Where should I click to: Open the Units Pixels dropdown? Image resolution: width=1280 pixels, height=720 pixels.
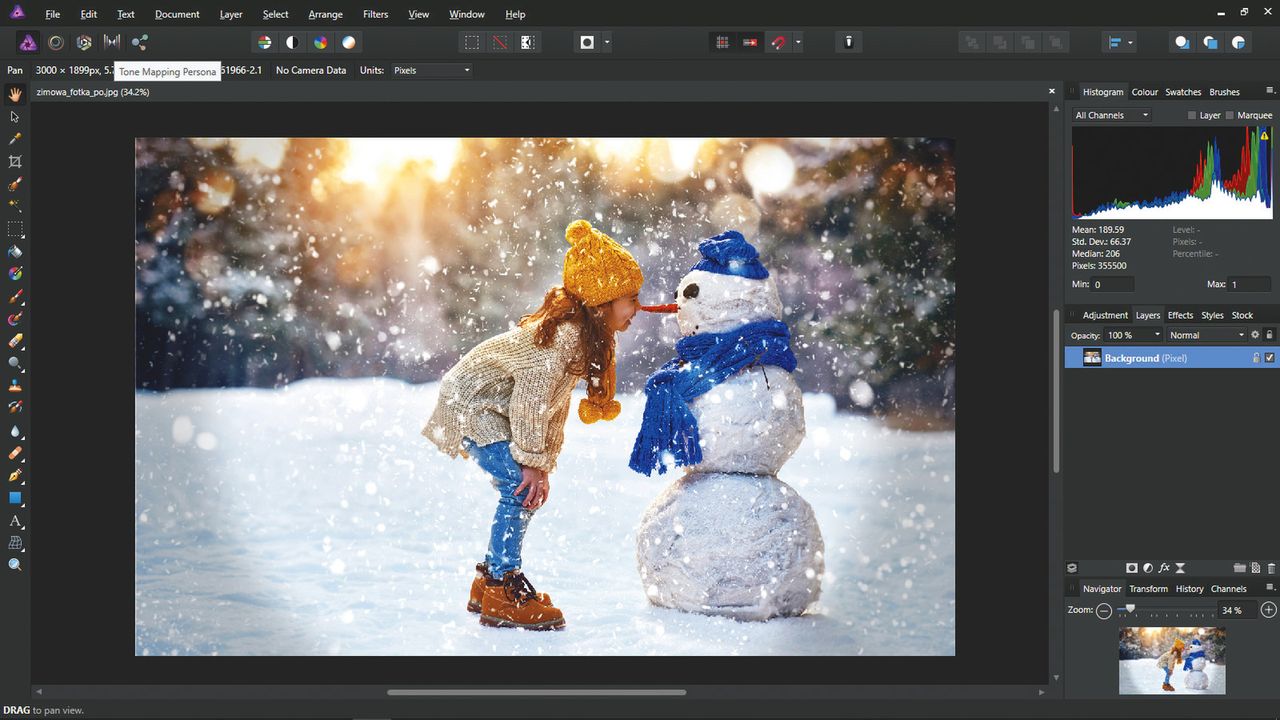[431, 70]
